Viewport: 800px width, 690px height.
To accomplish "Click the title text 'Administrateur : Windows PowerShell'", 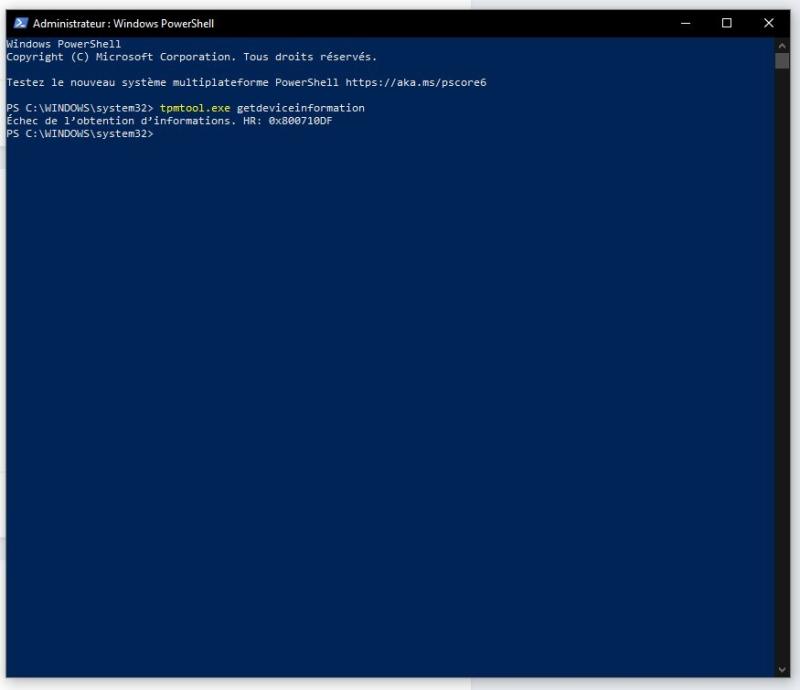I will [123, 23].
